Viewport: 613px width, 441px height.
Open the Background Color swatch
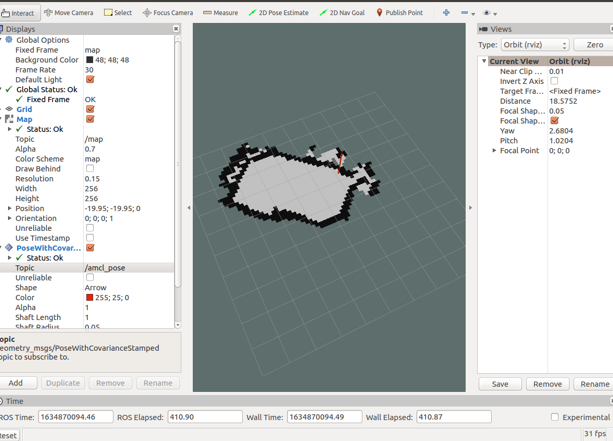89,60
